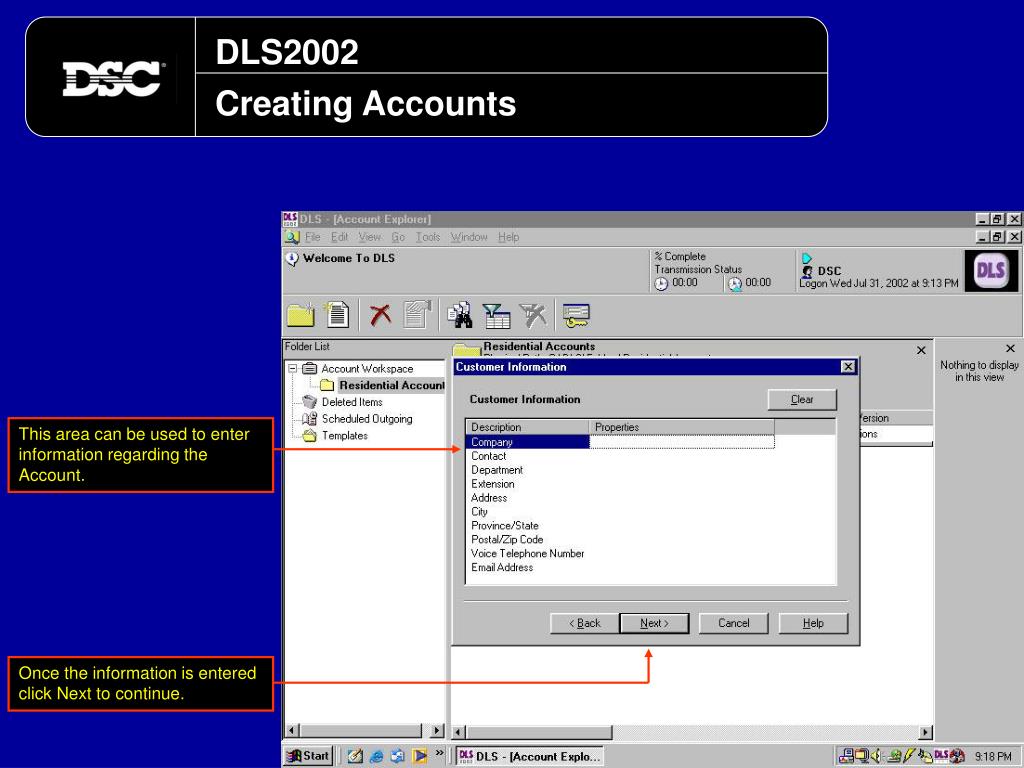
Task: Click the greyed remove-filter toolbar icon
Action: tap(533, 315)
